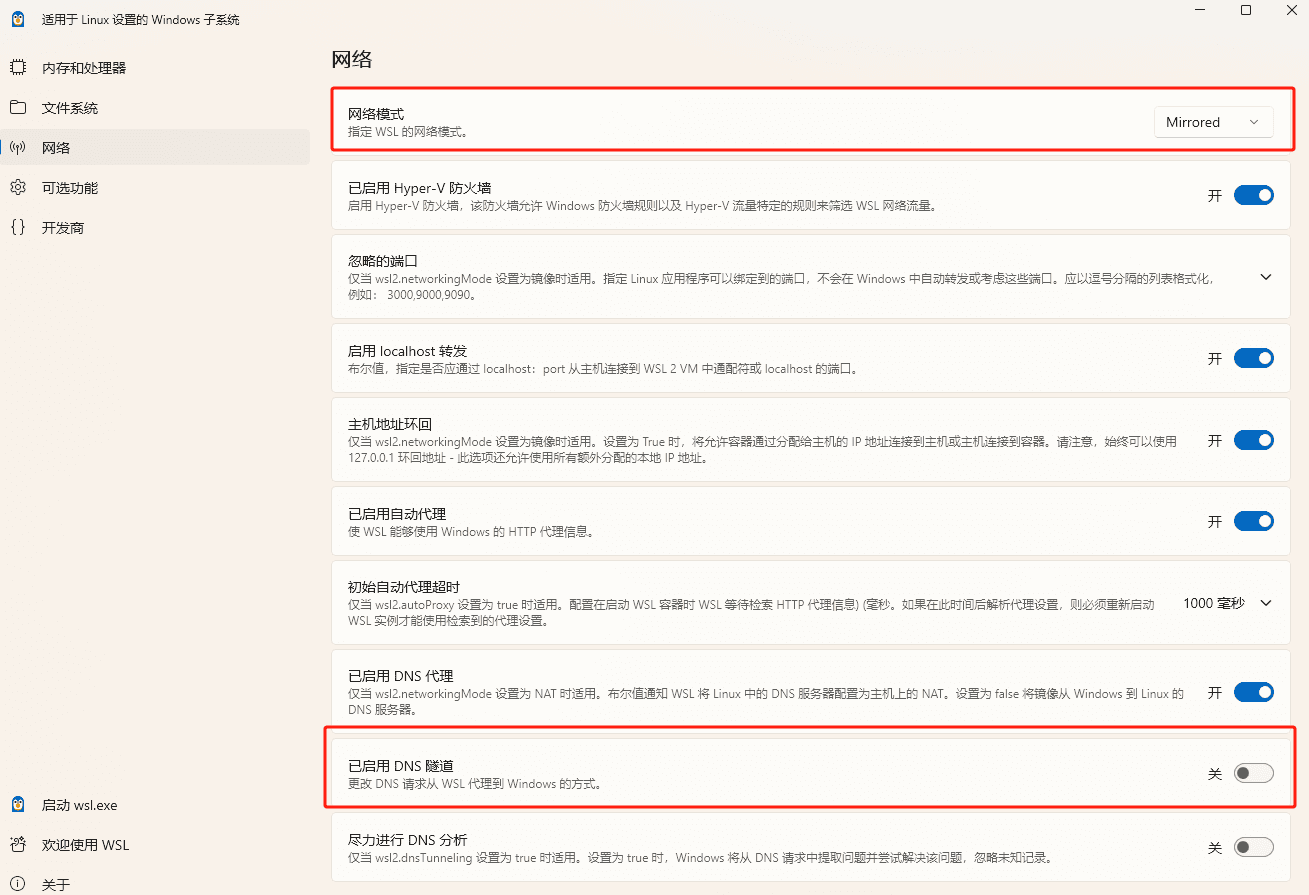Click the info icon beside 关于

17,885
